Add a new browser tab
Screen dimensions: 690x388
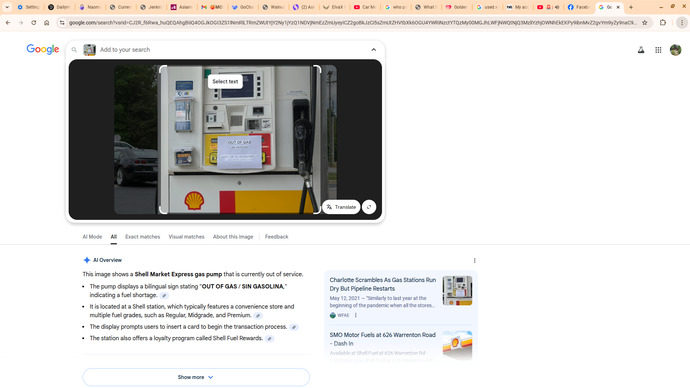(x=631, y=7)
